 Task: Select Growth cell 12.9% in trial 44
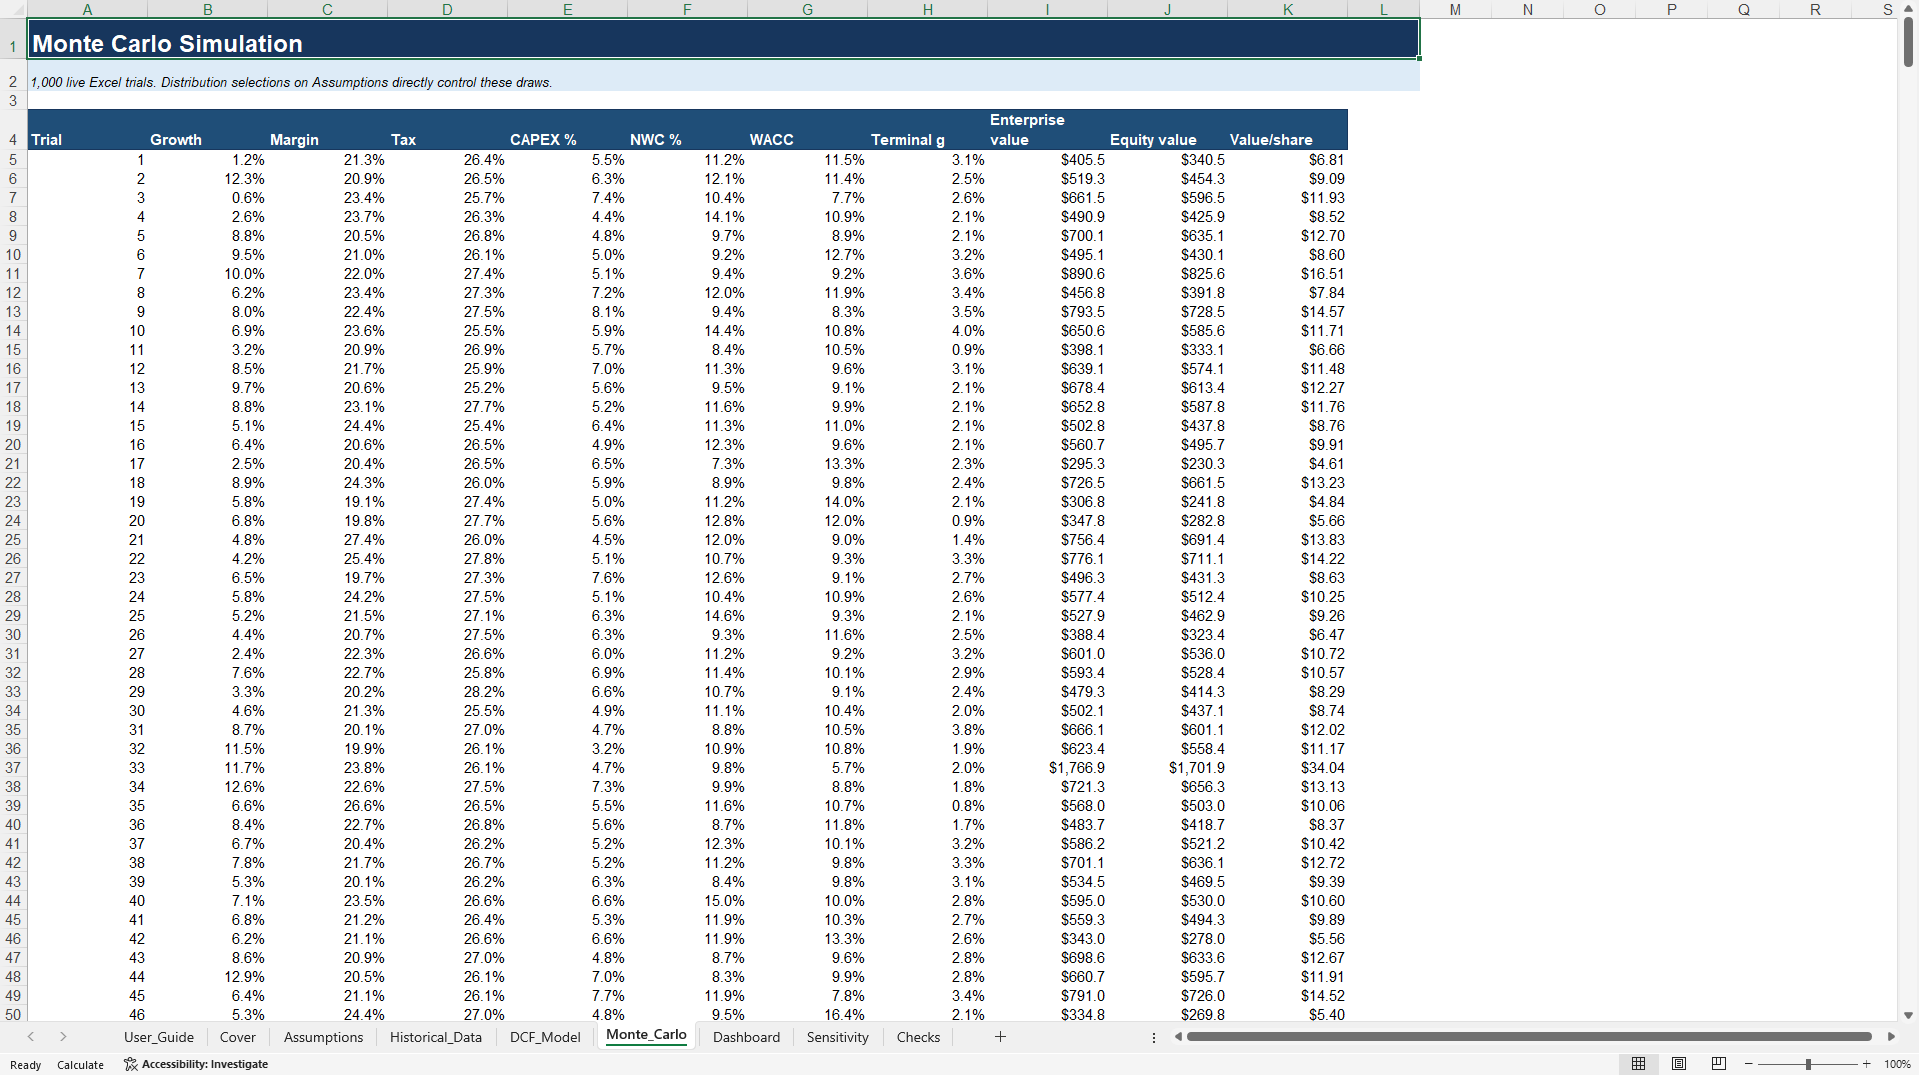click(x=207, y=977)
